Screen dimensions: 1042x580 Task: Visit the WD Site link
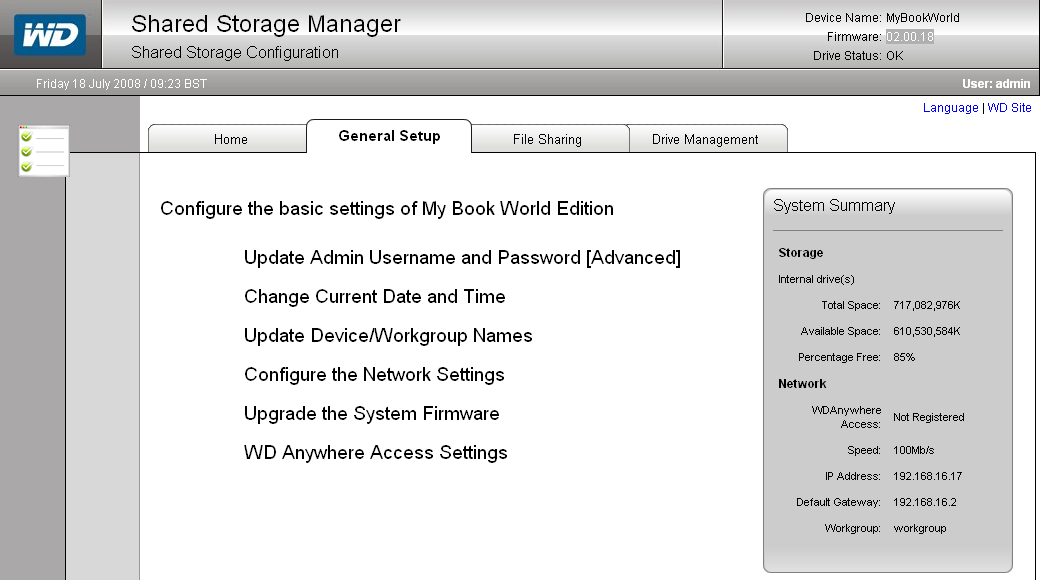[1009, 108]
